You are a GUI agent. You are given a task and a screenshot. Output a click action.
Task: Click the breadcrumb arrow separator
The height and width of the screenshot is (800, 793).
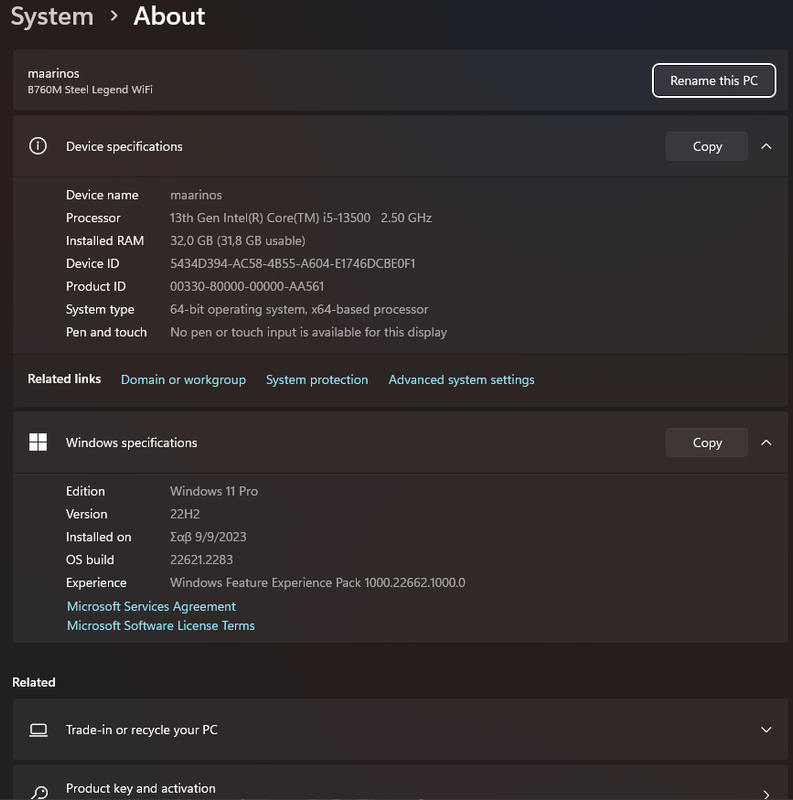(114, 16)
